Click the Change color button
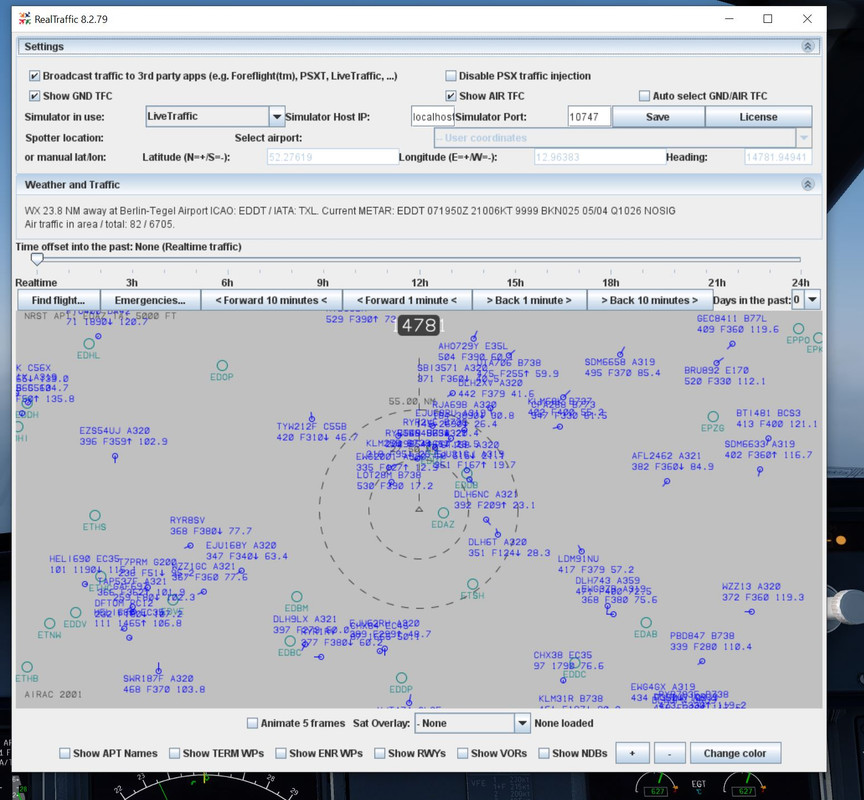 [735, 753]
